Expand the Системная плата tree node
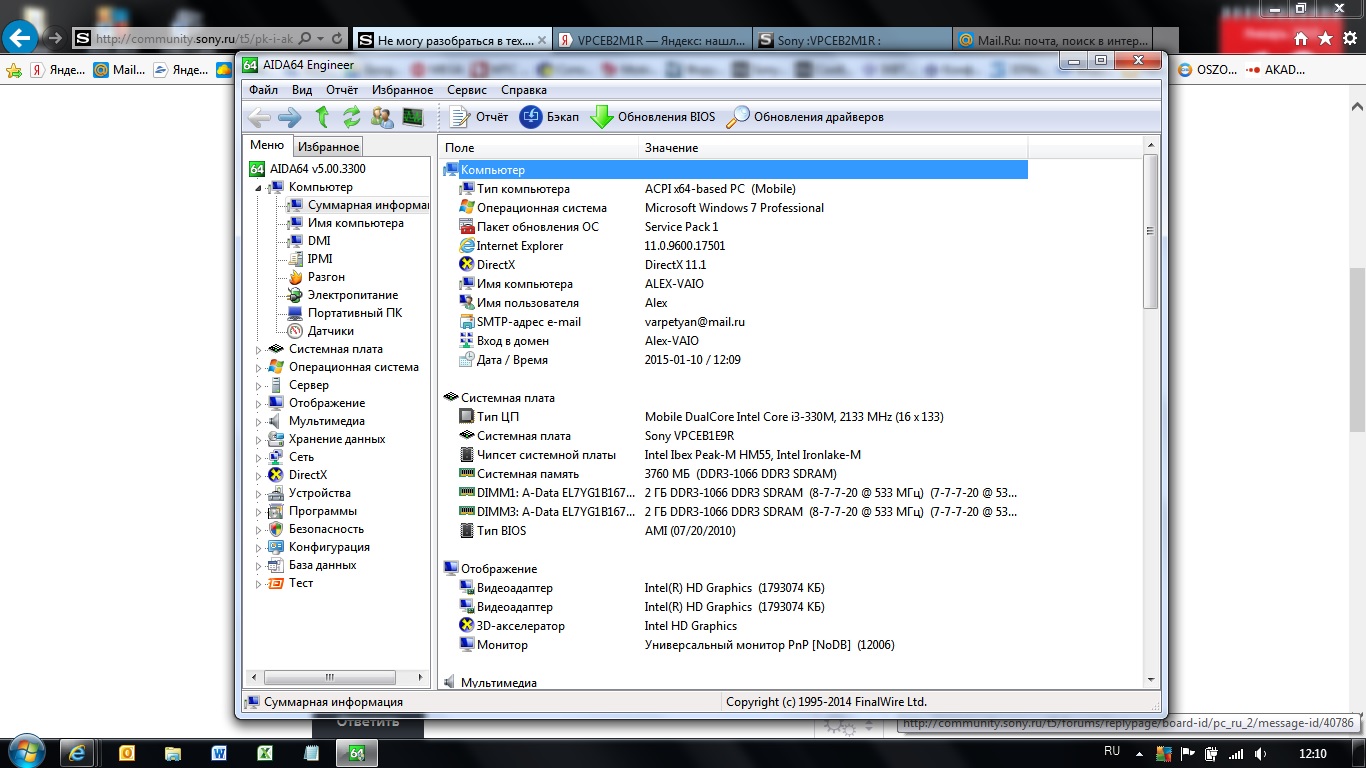 pos(259,350)
